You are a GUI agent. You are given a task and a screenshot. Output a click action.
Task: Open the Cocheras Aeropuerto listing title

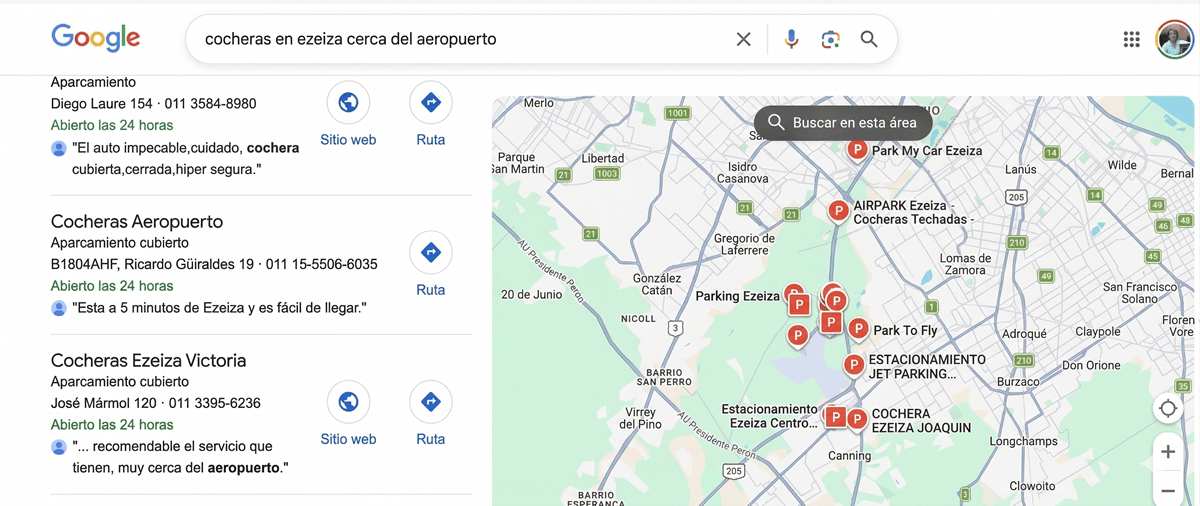[137, 221]
